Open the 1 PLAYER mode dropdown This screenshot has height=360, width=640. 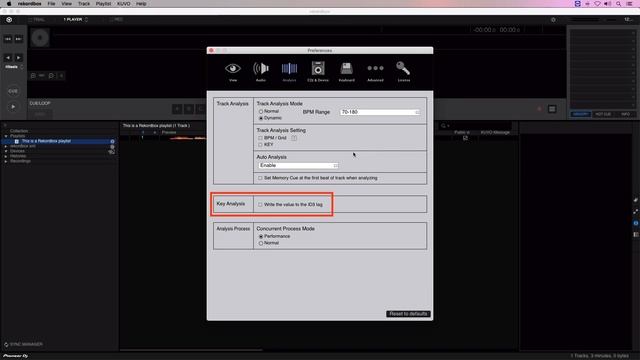tap(76, 20)
